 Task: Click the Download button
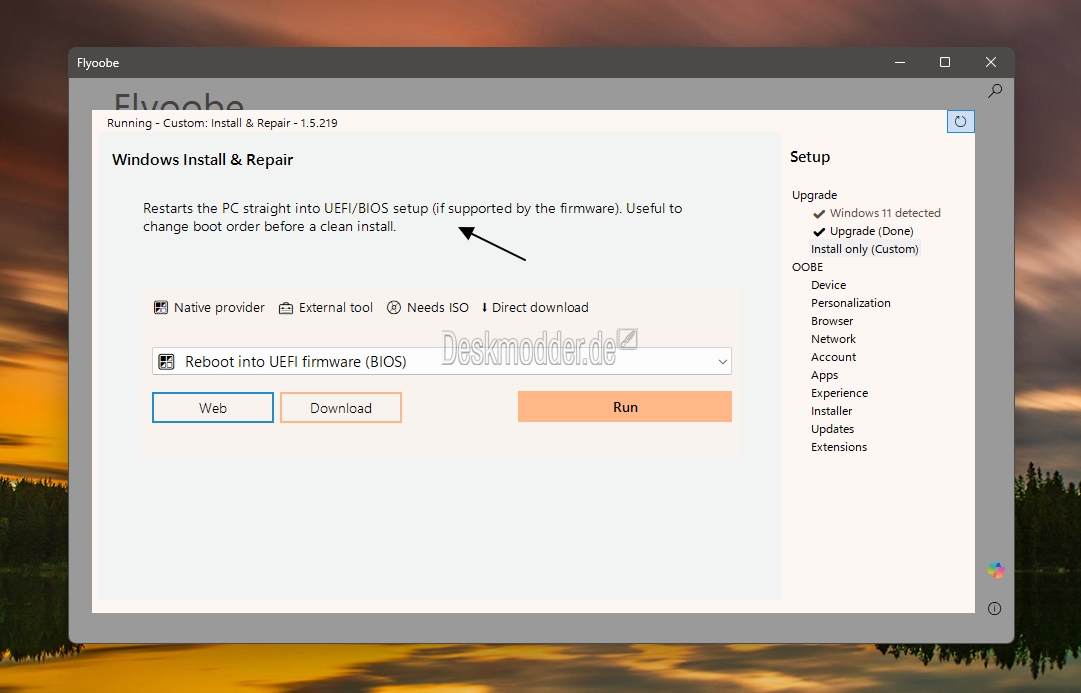pos(341,408)
